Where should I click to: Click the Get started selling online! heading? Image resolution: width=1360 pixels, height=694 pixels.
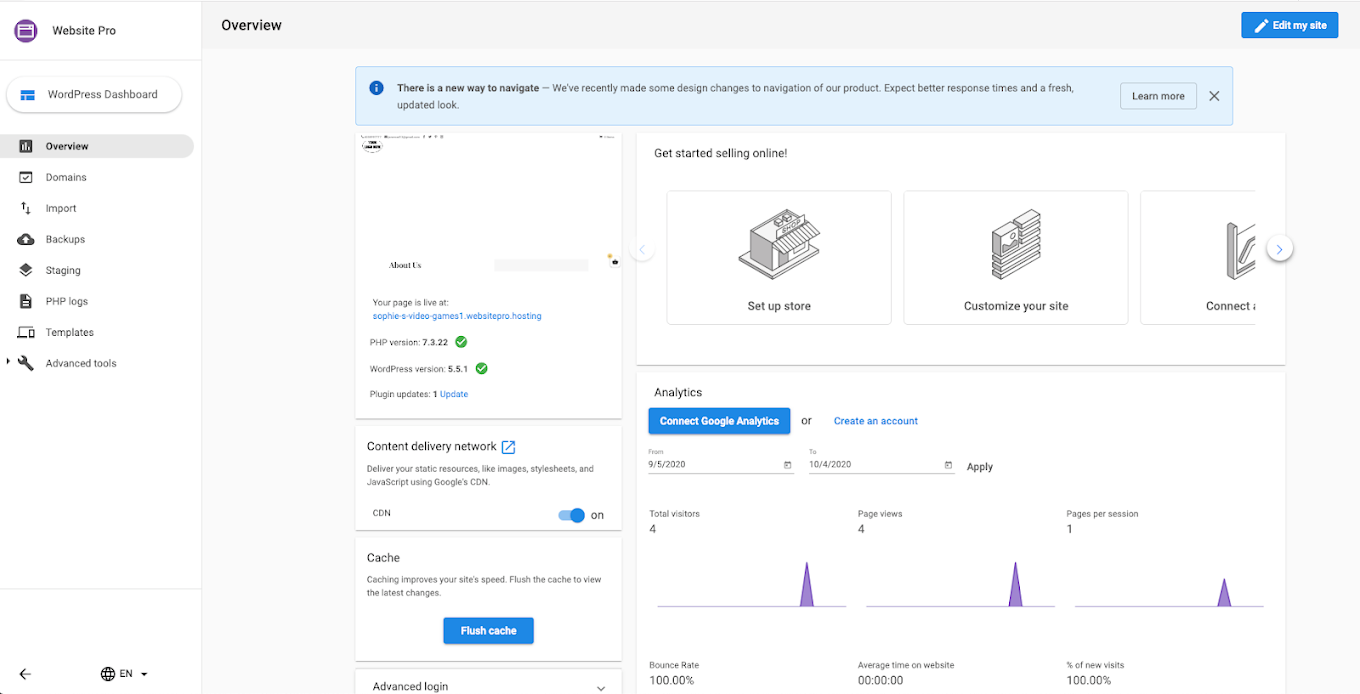(721, 153)
